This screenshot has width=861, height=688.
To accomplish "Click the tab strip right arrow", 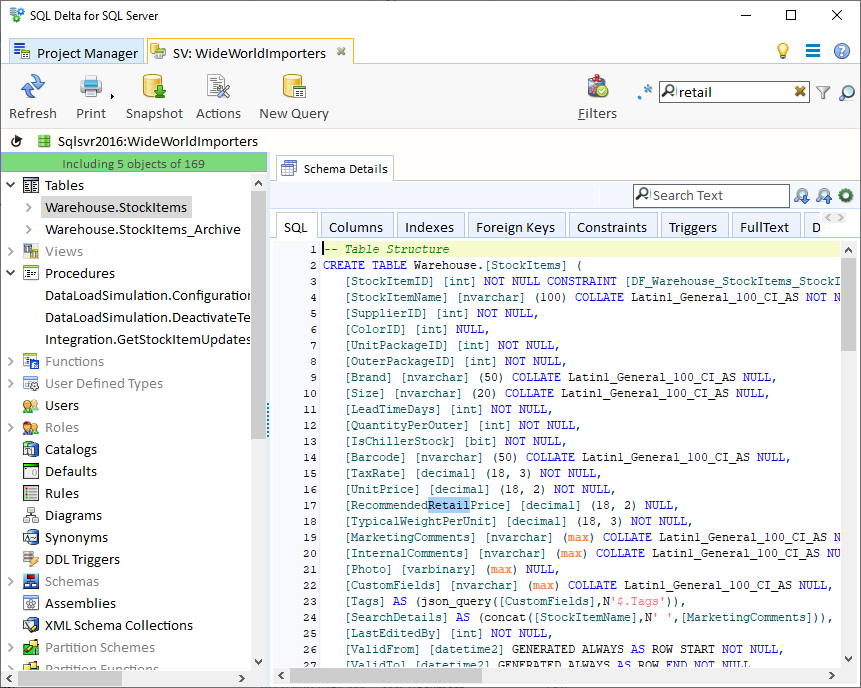I will pos(841,217).
